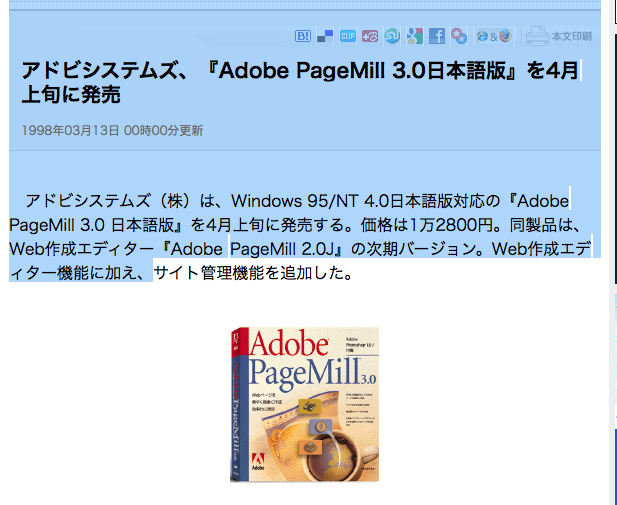
Task: Add to Google Bookmarks icon
Action: [x=415, y=36]
